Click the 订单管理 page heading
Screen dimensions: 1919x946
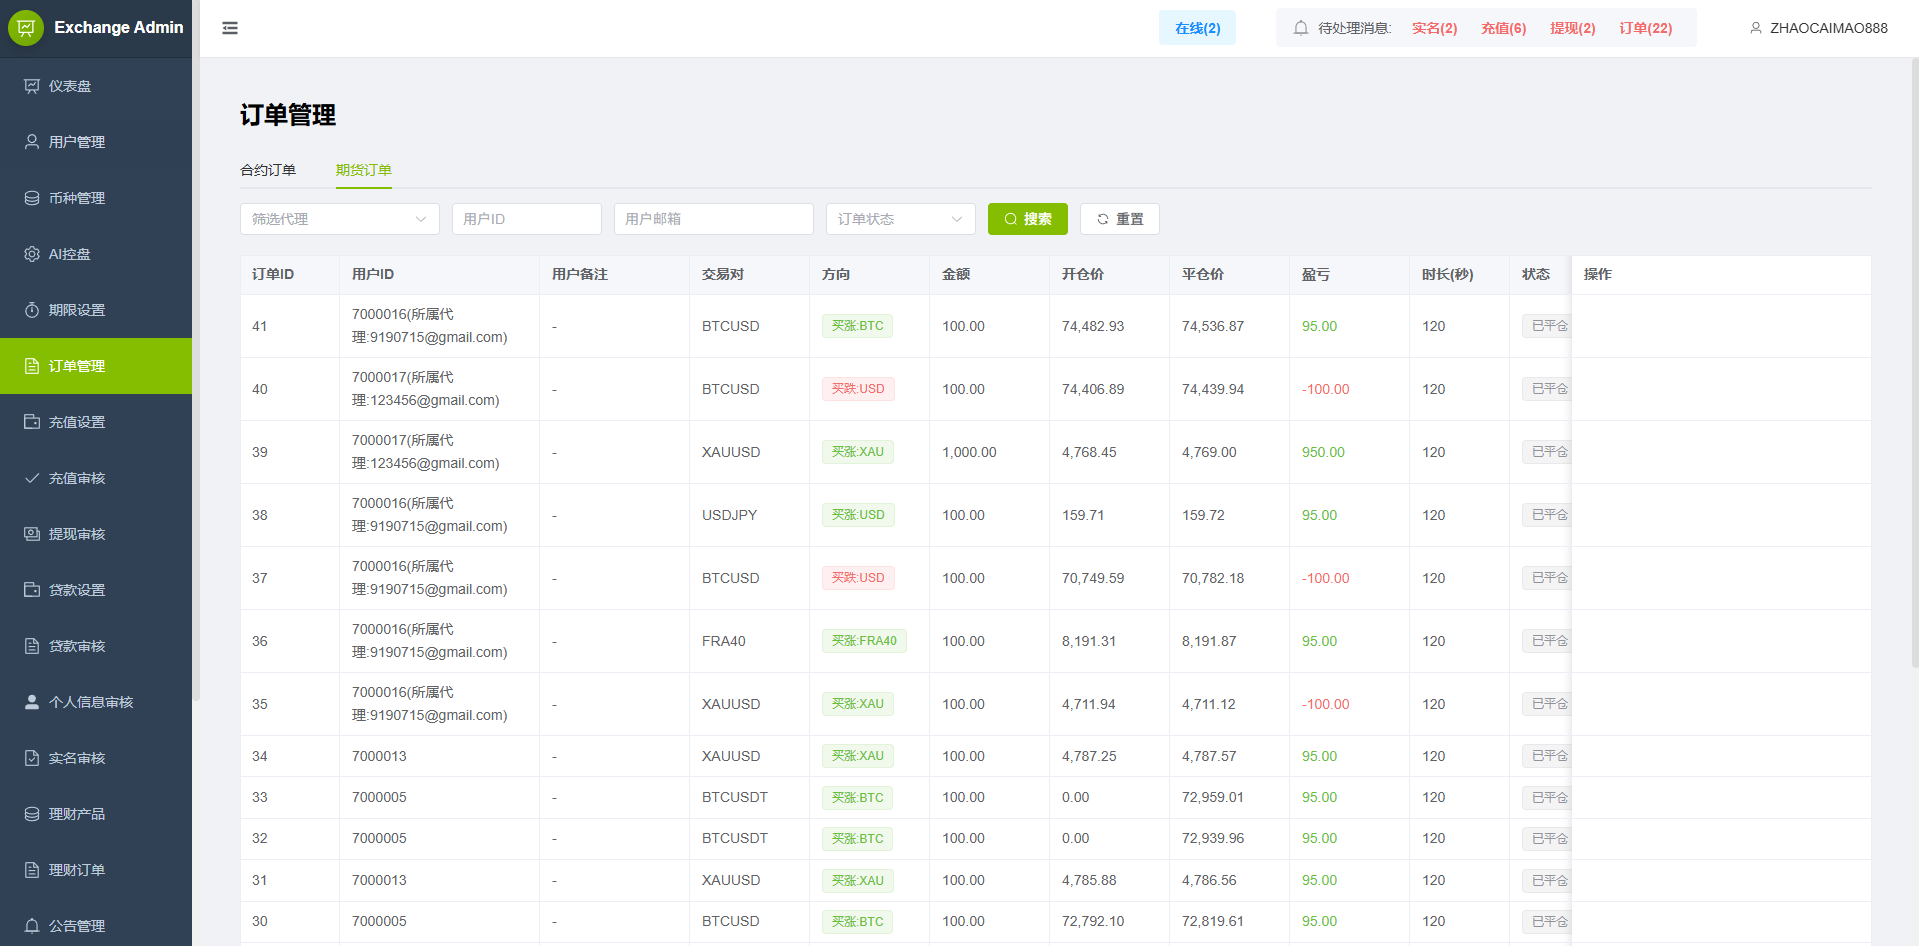coord(288,115)
